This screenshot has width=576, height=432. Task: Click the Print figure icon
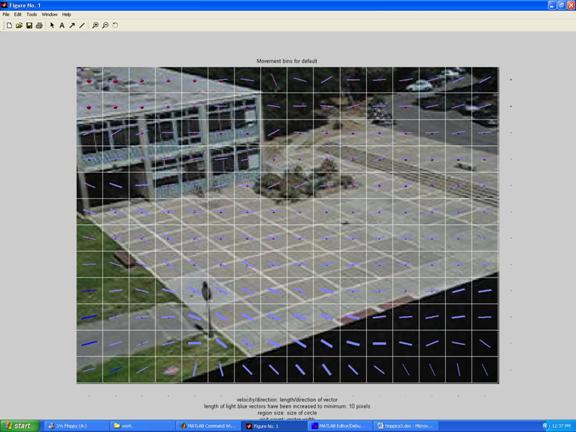pyautogui.click(x=39, y=25)
